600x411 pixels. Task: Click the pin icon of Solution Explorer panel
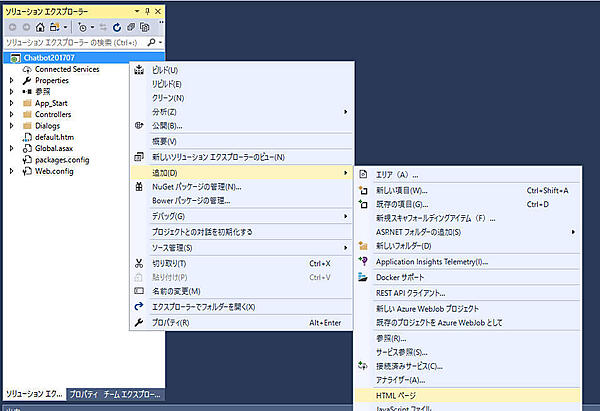(x=148, y=9)
